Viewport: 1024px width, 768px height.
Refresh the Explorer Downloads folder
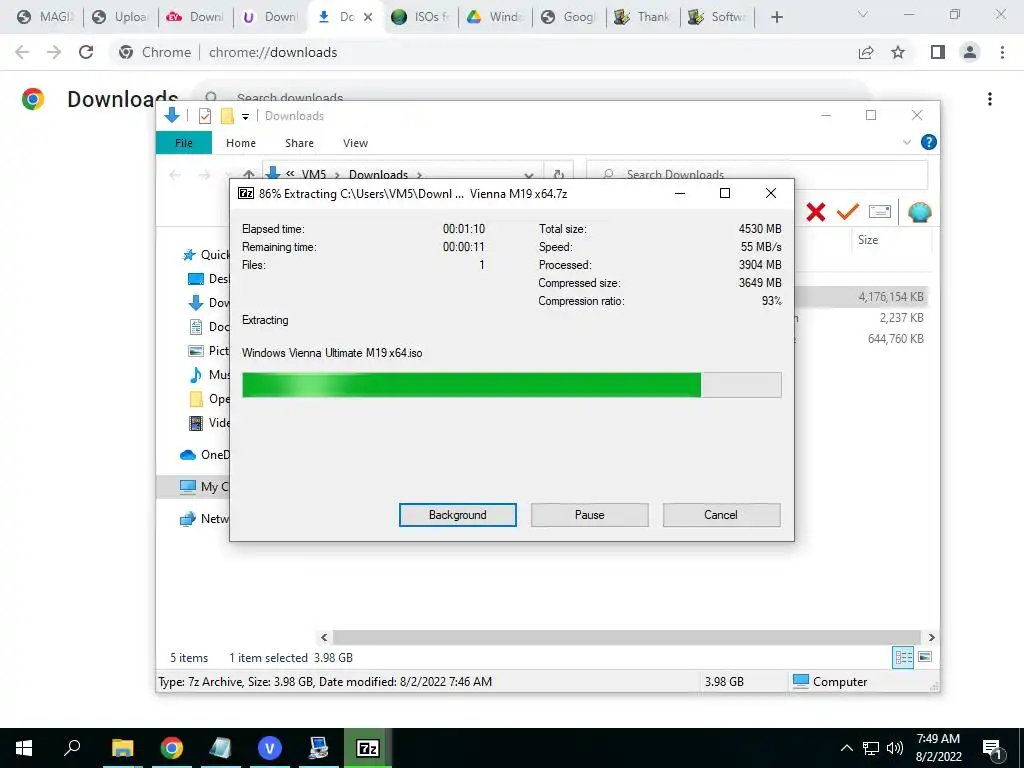[558, 174]
